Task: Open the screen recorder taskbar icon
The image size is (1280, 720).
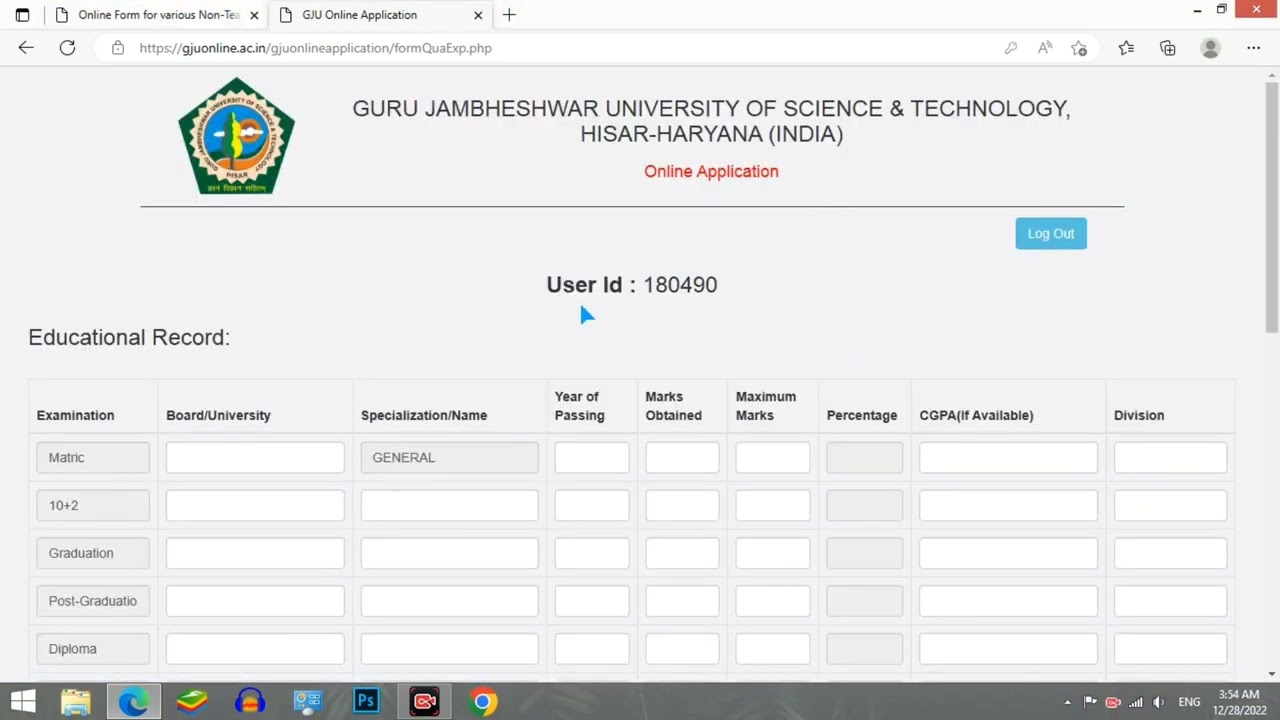Action: [424, 702]
